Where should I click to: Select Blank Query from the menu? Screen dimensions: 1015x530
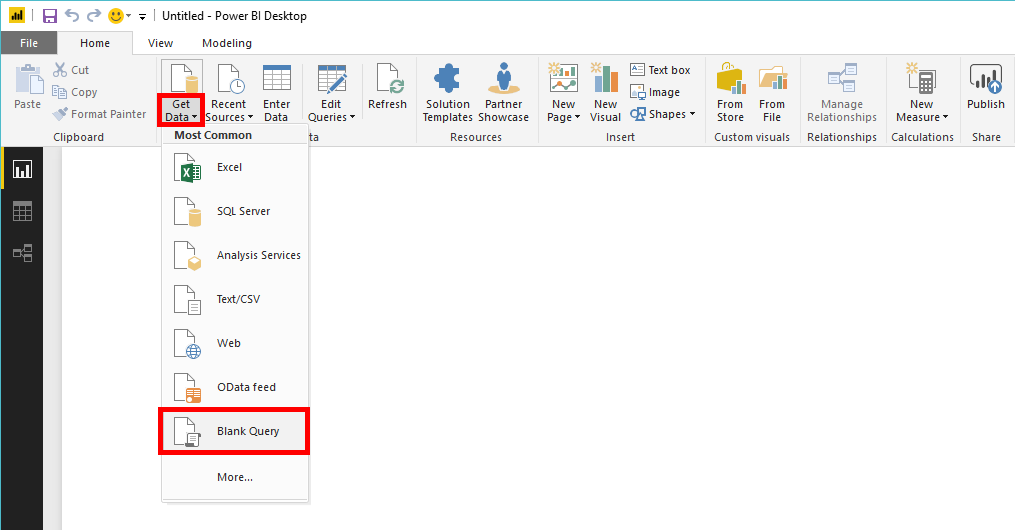click(x=234, y=431)
